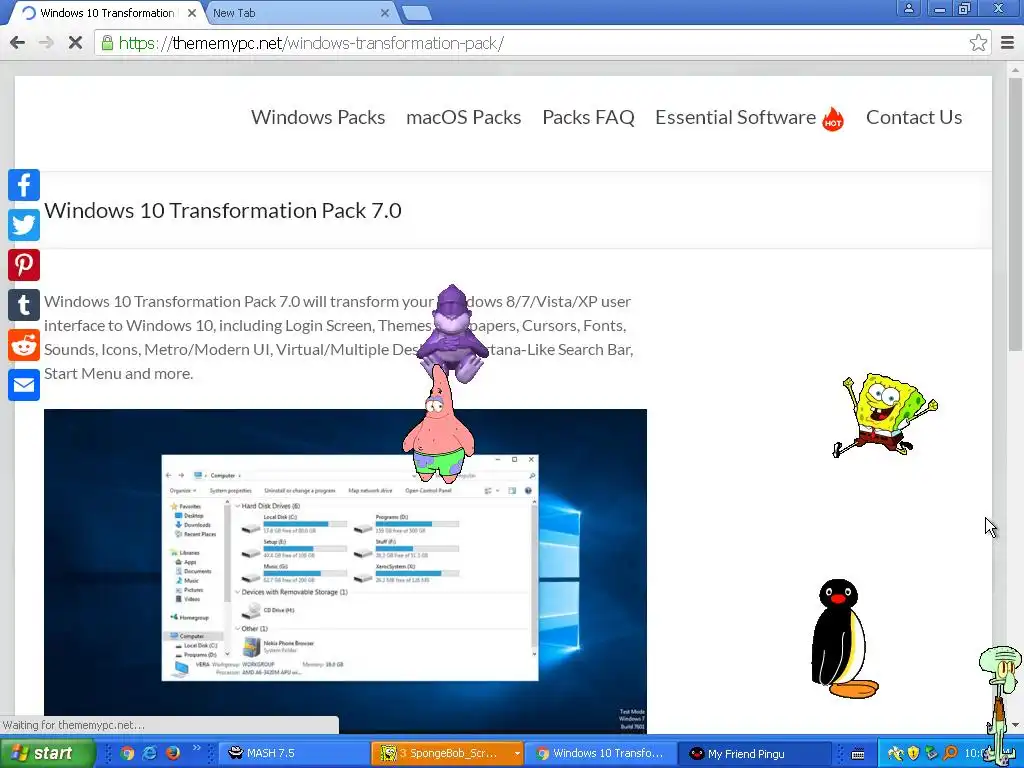This screenshot has width=1024, height=768.
Task: Launch Firefox from quick launch
Action: 172,753
